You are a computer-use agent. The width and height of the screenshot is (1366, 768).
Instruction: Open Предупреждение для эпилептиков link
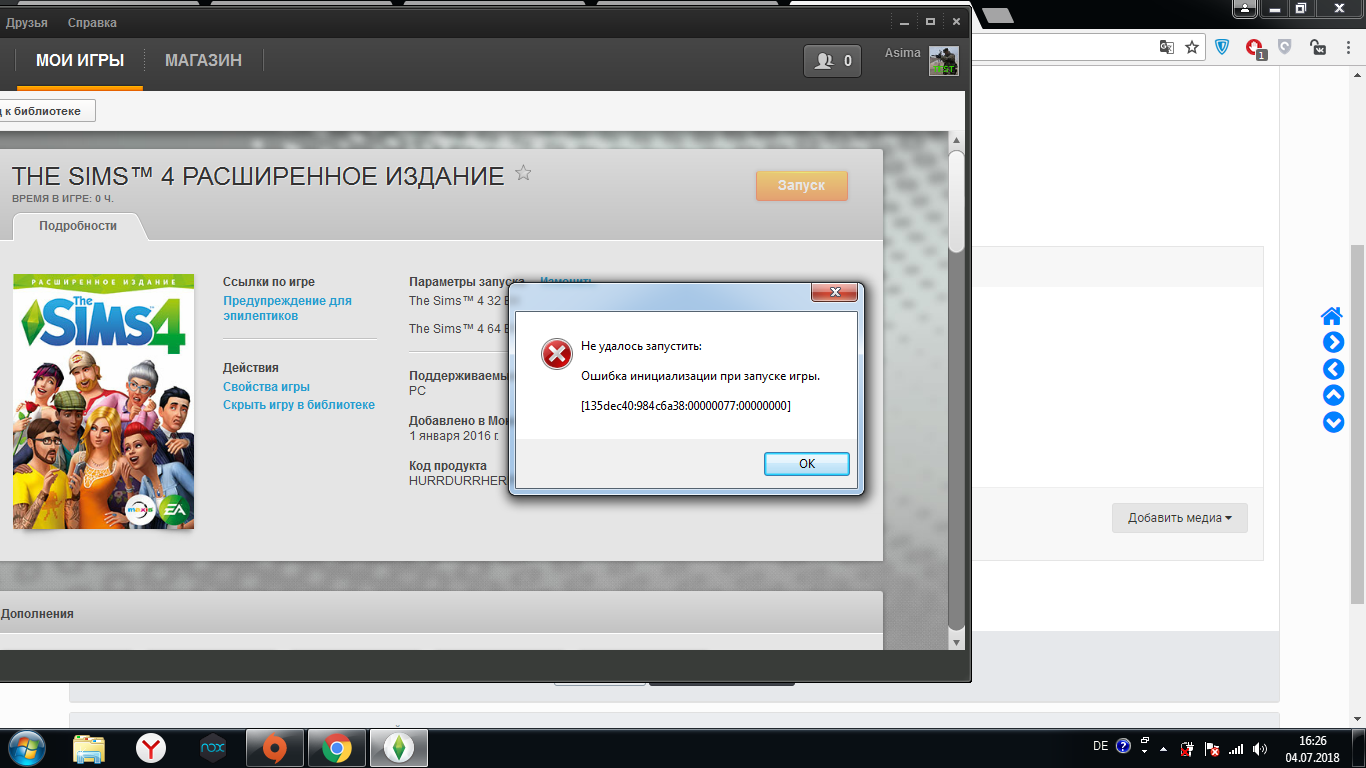pyautogui.click(x=287, y=308)
